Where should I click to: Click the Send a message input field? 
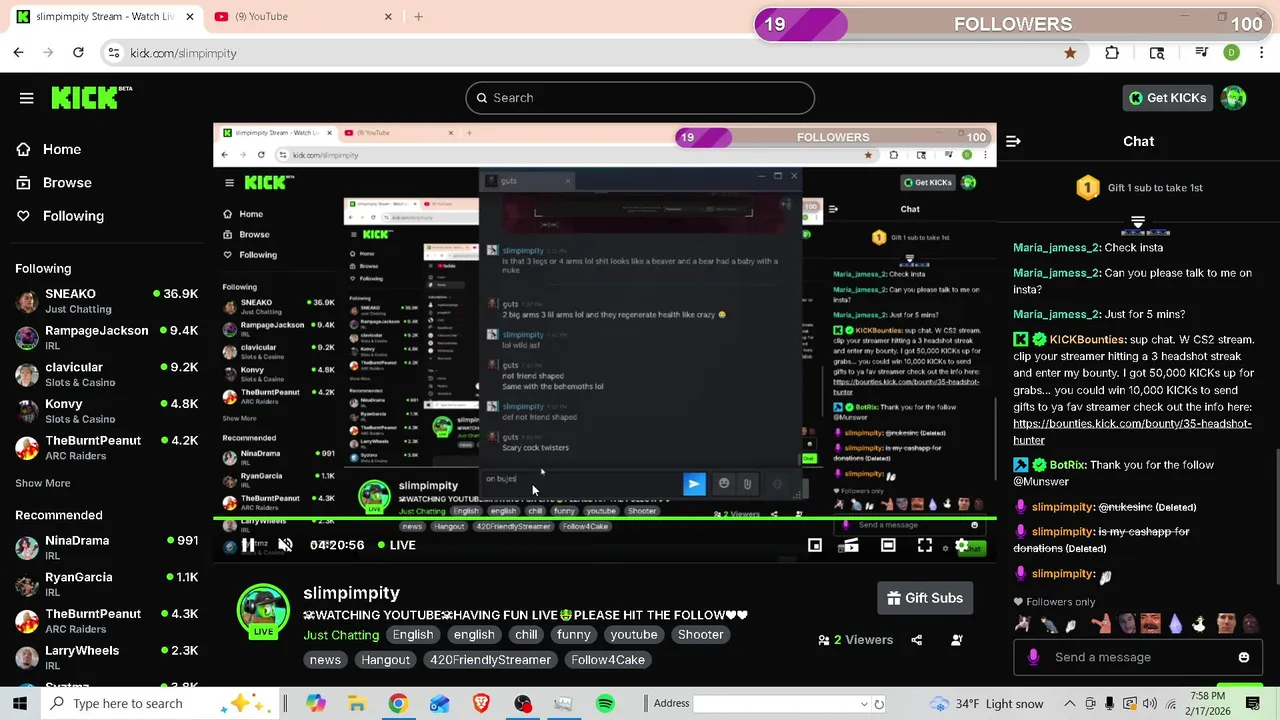(x=1138, y=658)
